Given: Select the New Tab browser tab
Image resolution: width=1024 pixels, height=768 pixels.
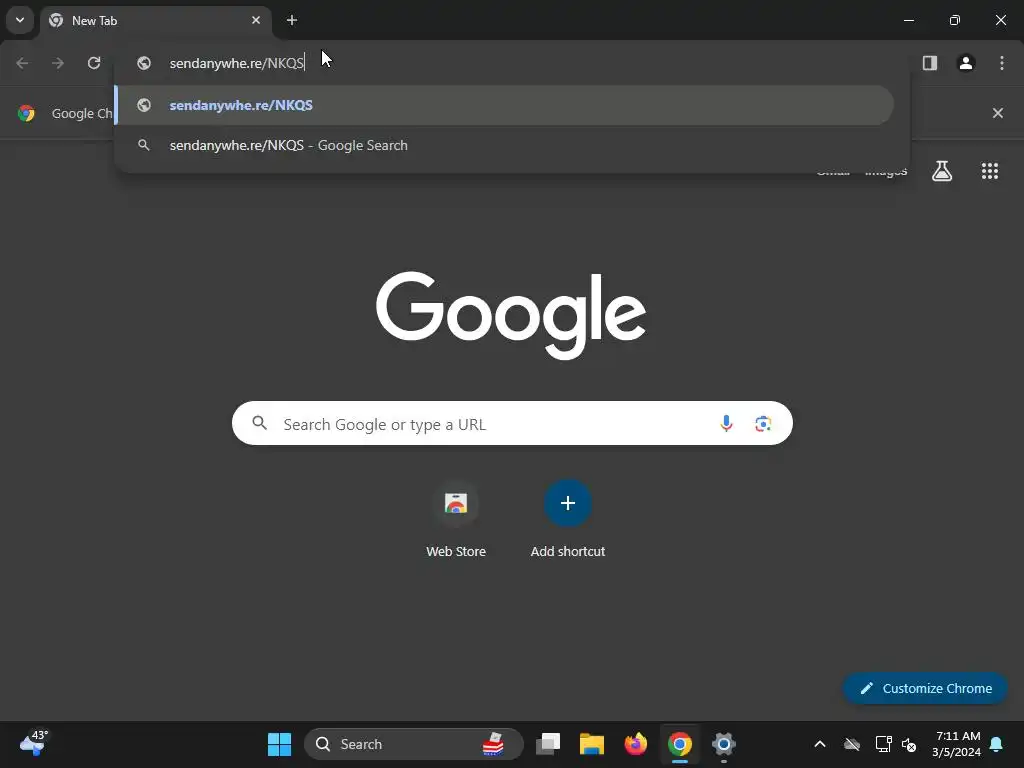Looking at the screenshot, I should [156, 21].
